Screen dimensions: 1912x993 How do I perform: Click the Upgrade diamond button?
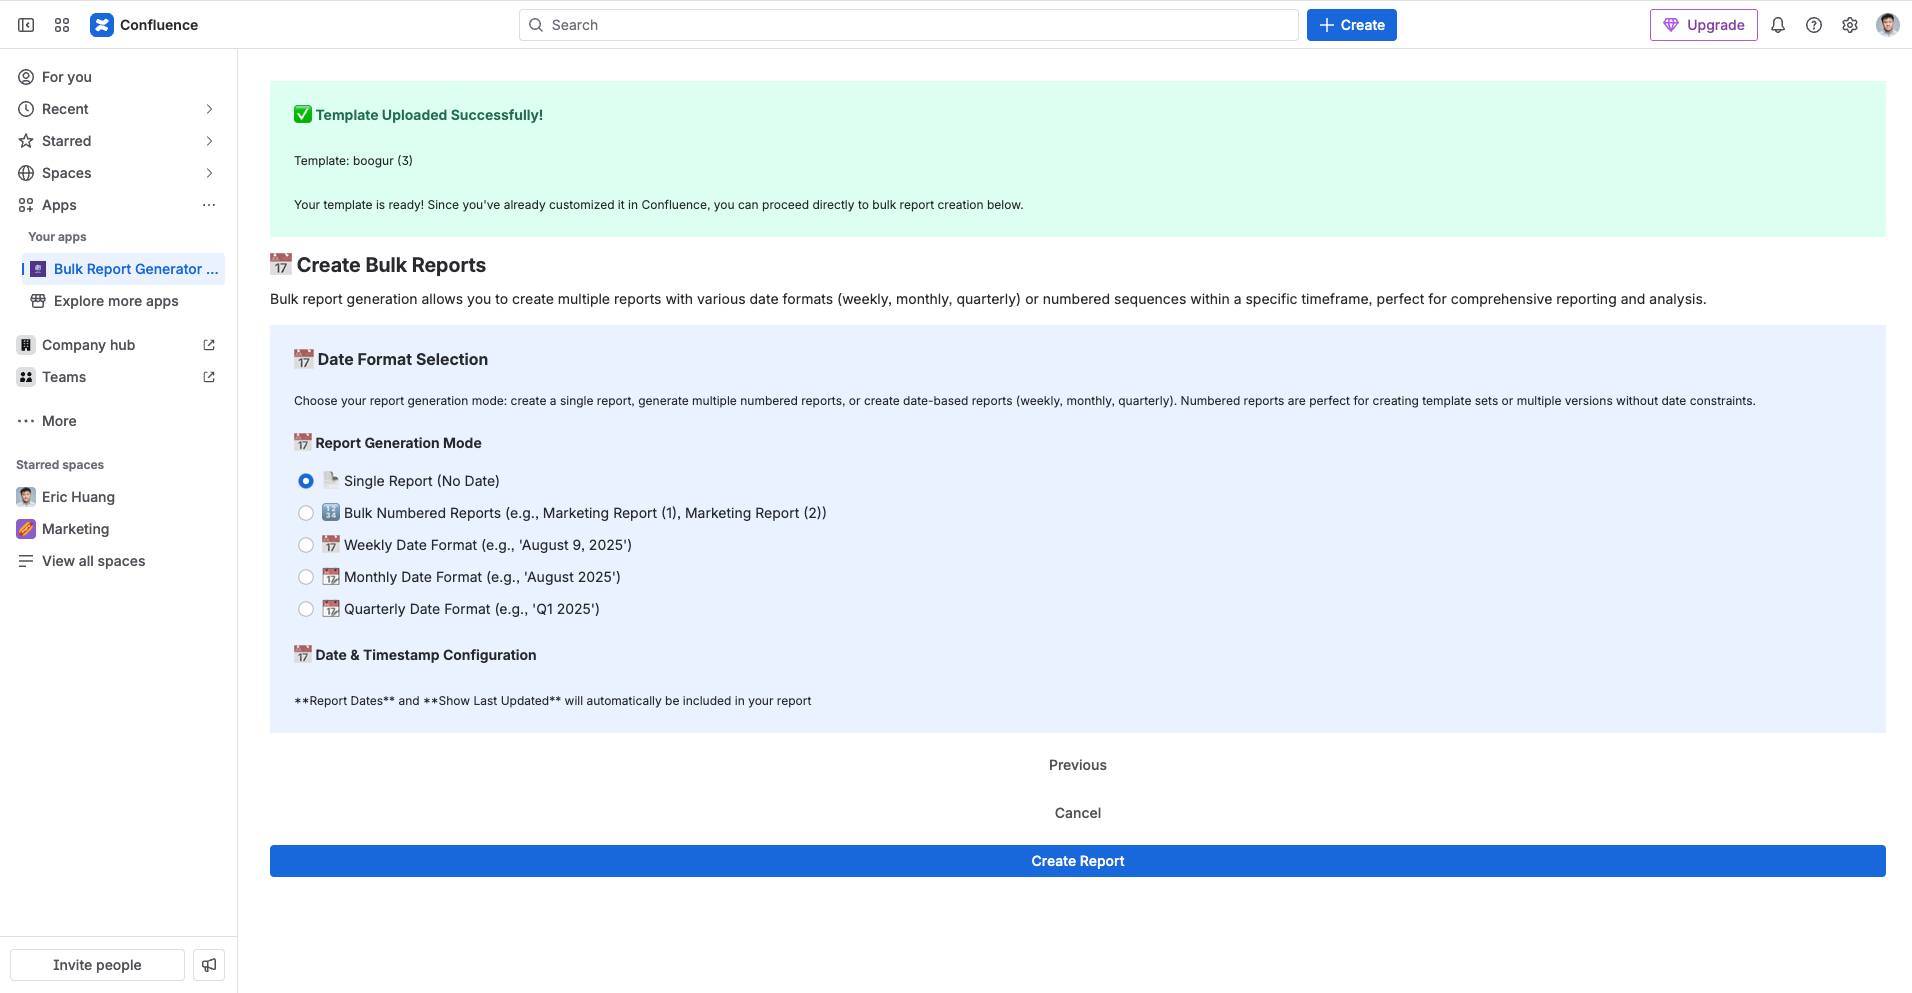point(1703,25)
